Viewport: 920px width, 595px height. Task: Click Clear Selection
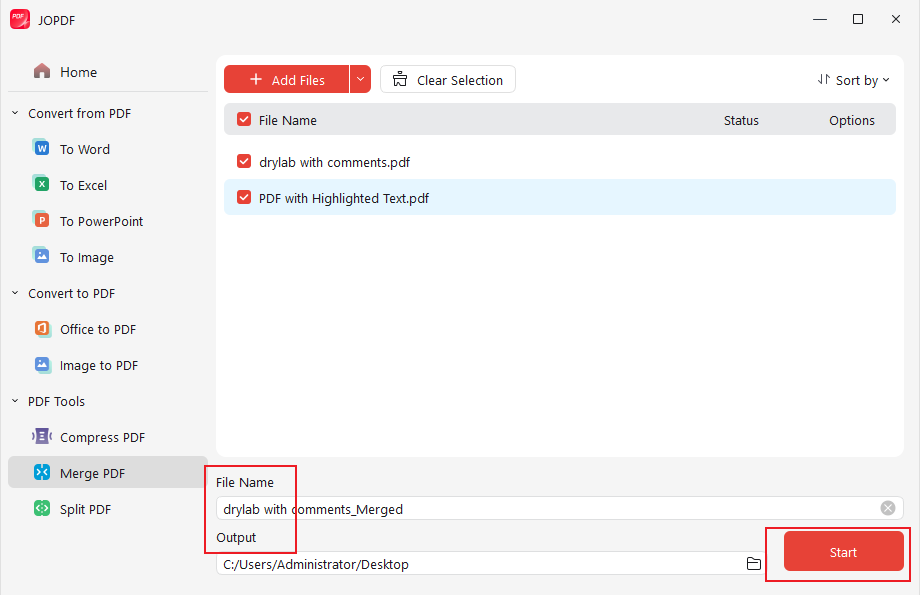tap(447, 78)
